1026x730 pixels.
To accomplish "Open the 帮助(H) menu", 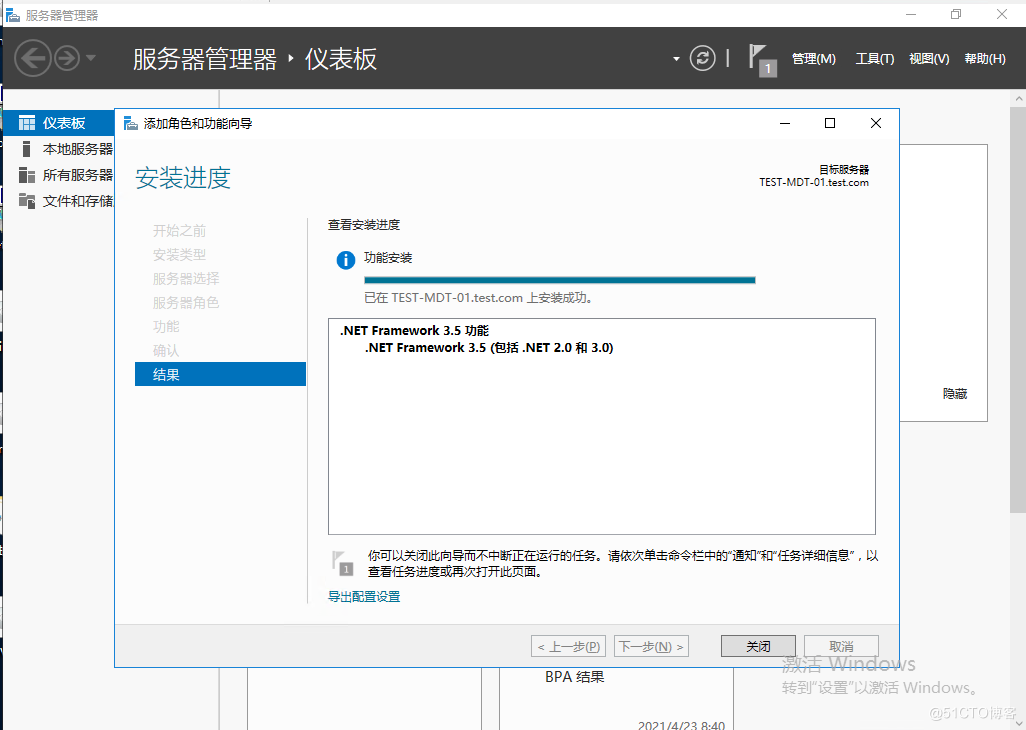I will click(985, 59).
